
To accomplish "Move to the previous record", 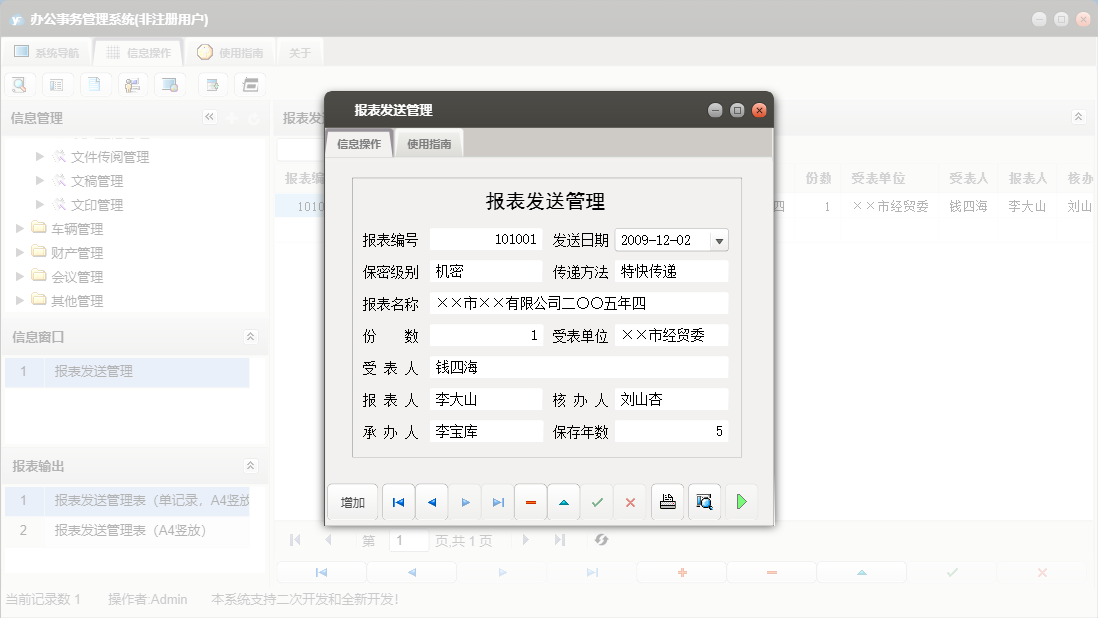I will 430,502.
